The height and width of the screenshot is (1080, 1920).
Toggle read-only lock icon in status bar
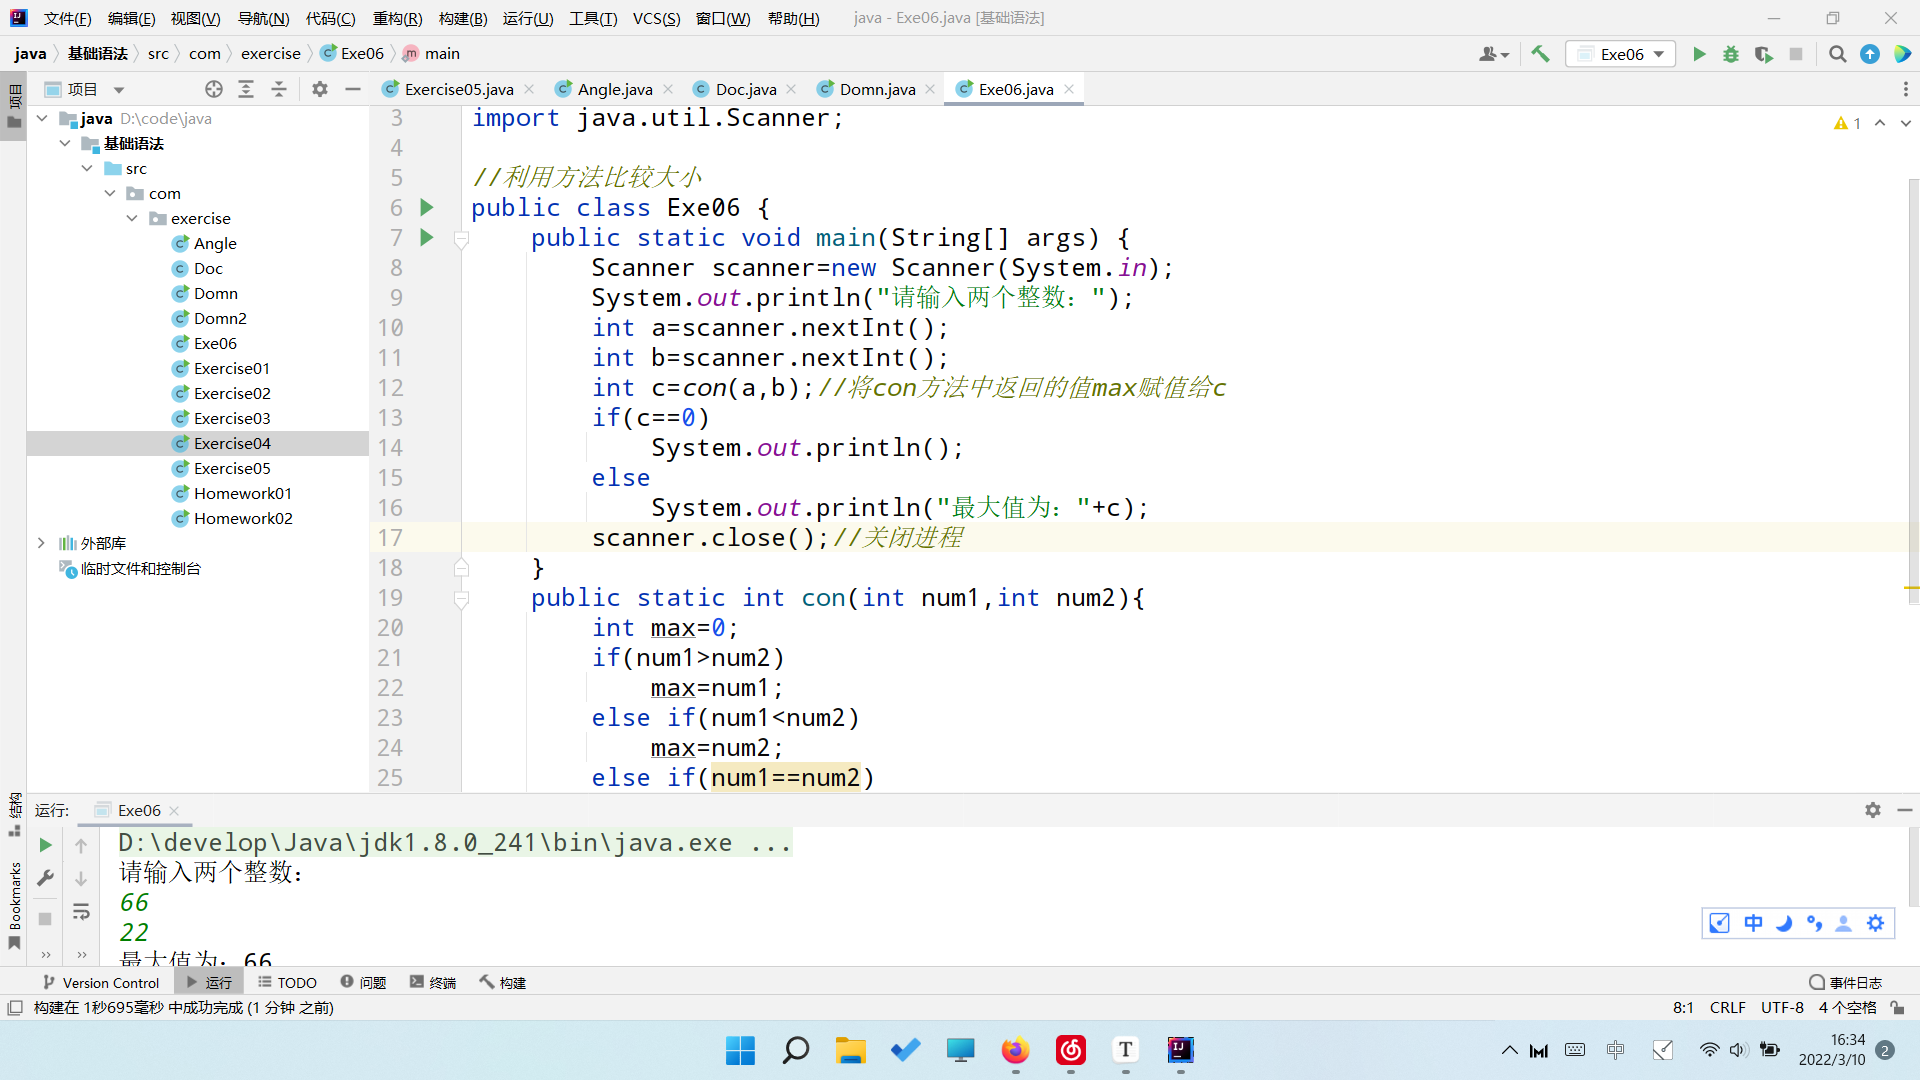click(1897, 1008)
